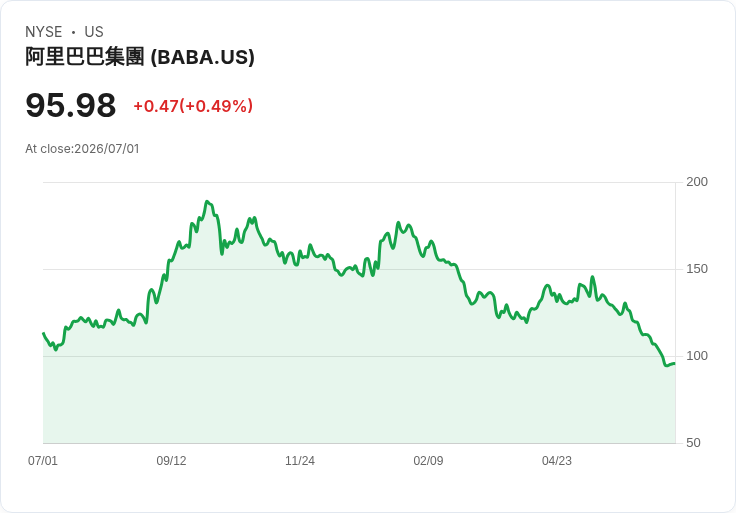Viewport: 736px width, 513px height.
Task: Click the stock name 阿里巴巴集團 (BABA.US)
Action: pyautogui.click(x=140, y=57)
